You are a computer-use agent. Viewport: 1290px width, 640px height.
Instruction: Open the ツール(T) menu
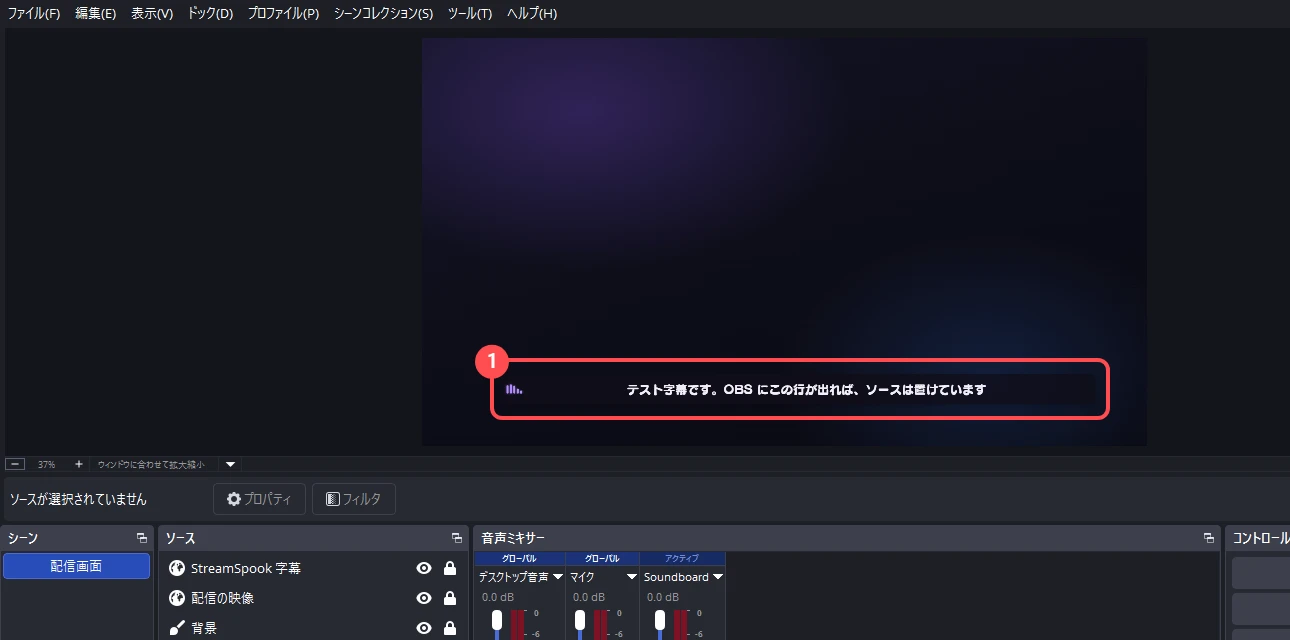[x=470, y=14]
